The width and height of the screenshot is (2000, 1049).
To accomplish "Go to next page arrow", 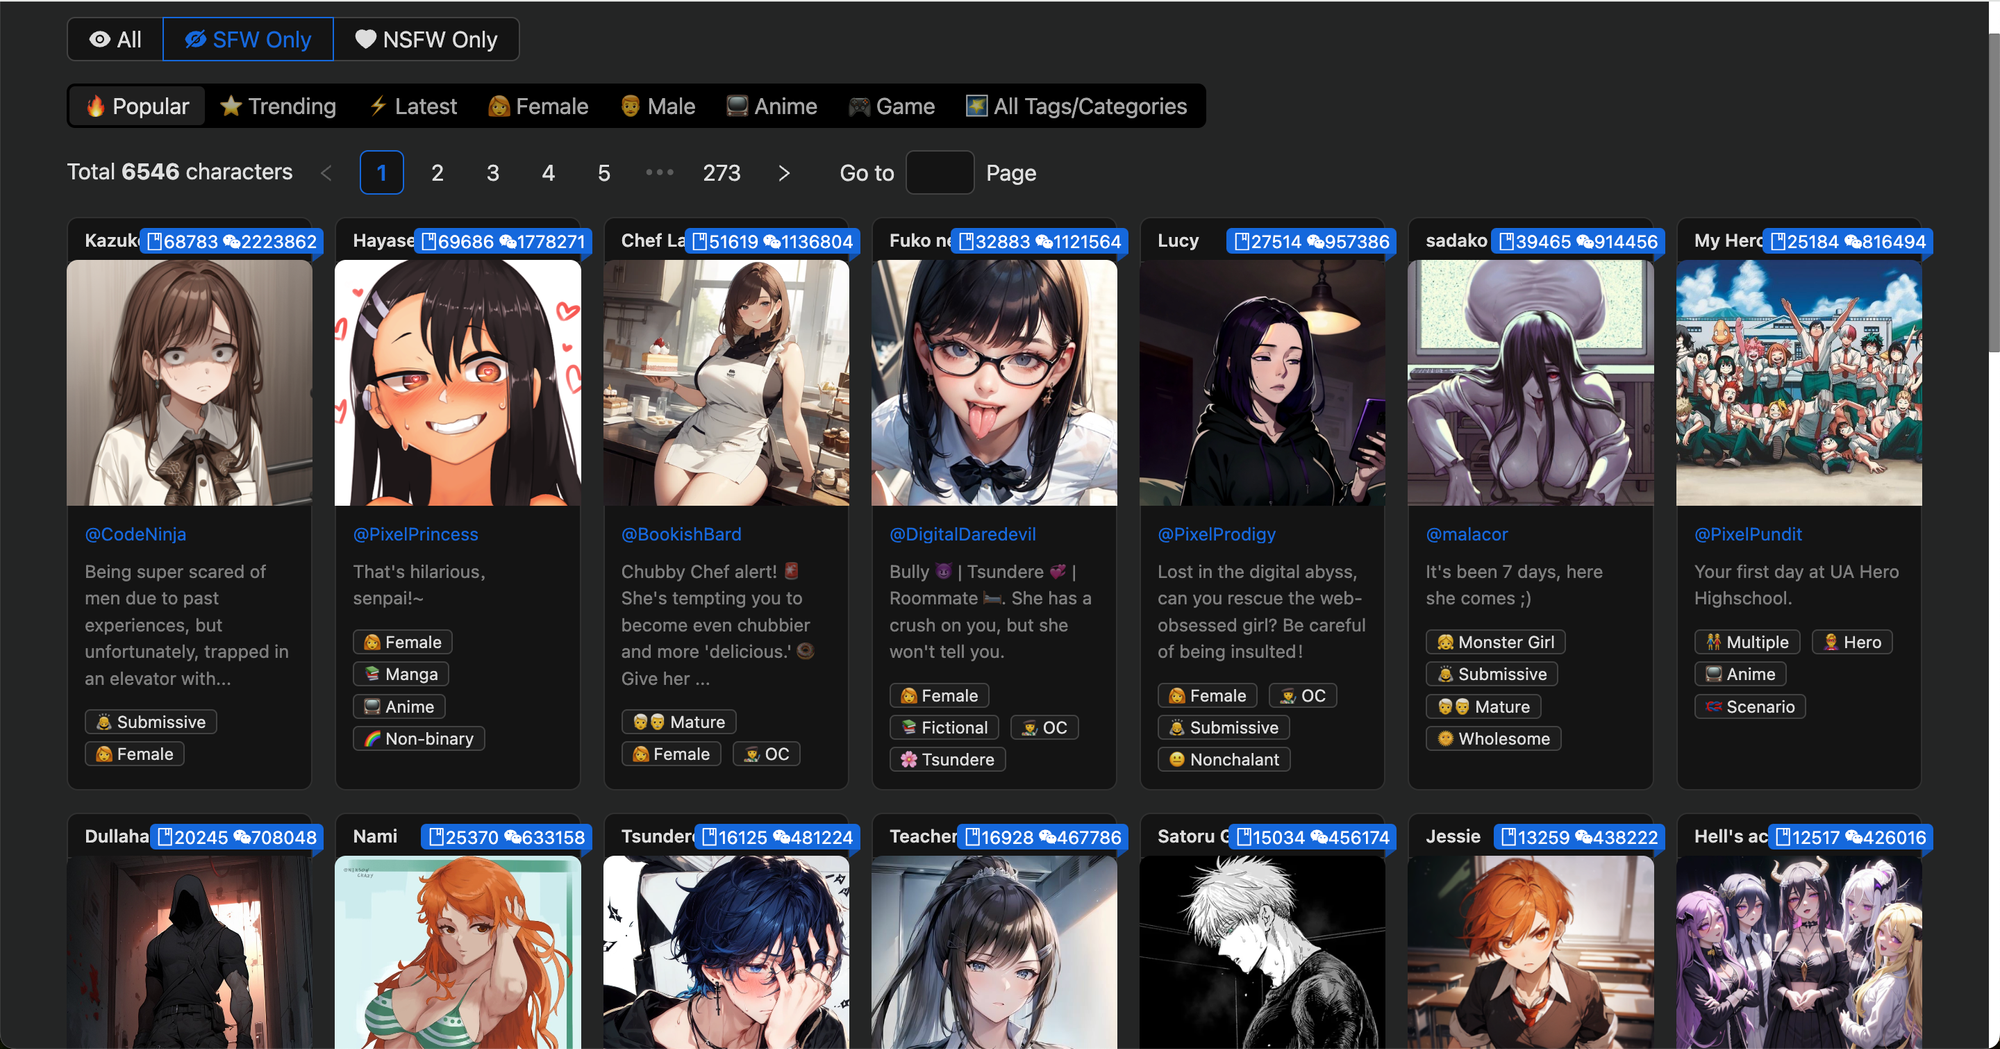I will pos(784,173).
